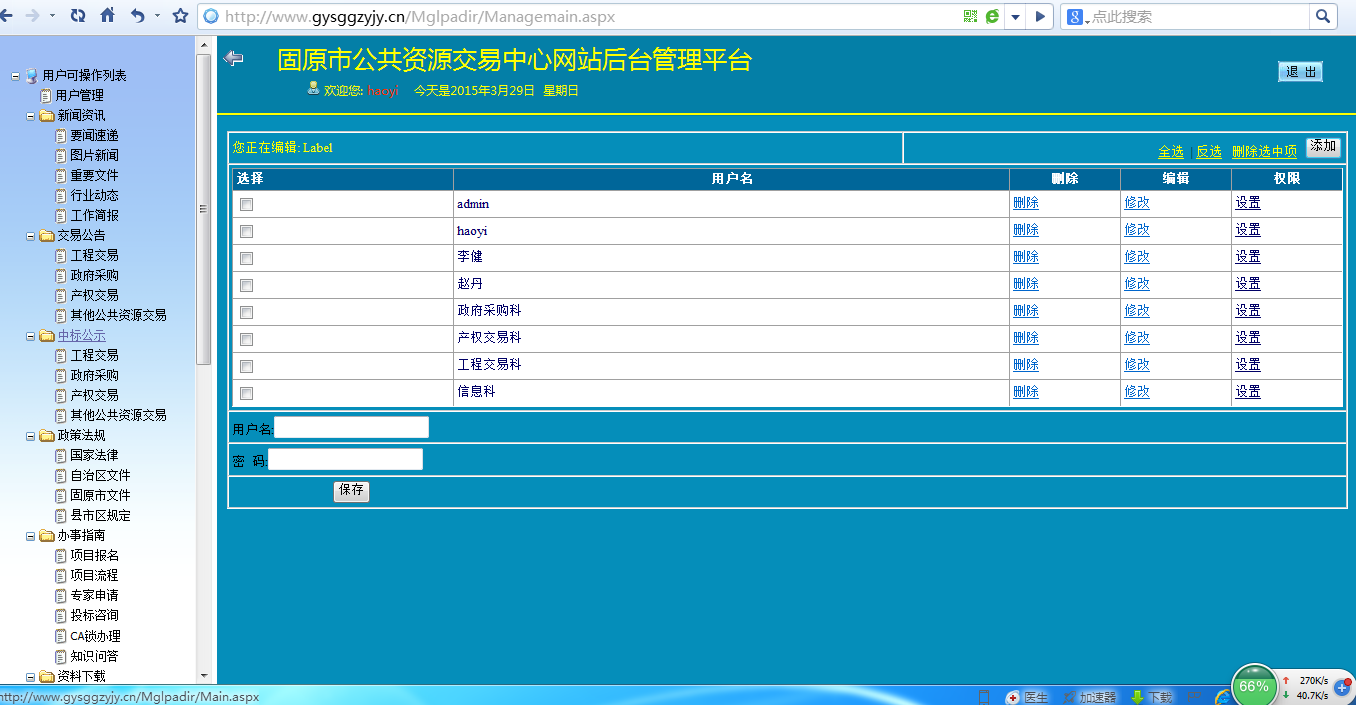Click the browser forward arrow

pos(31,16)
